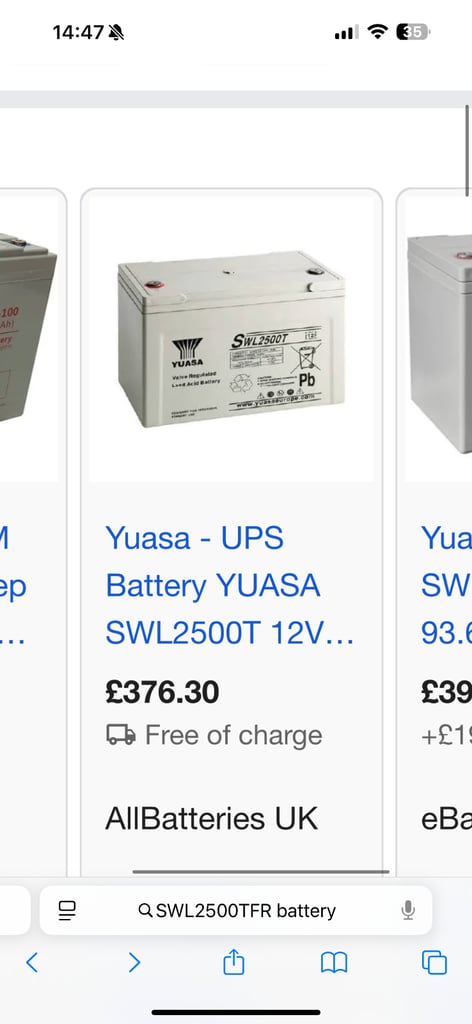Viewport: 472px width, 1024px height.
Task: Select the AllBatteries UK seller name
Action: [212, 818]
